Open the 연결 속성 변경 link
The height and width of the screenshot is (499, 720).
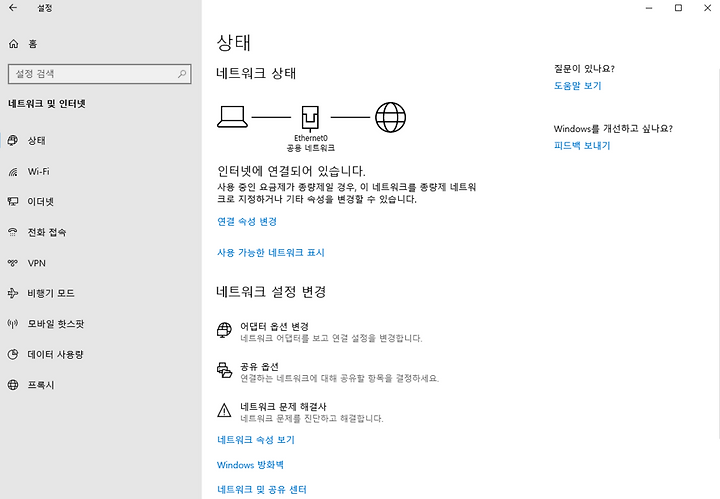coord(247,222)
